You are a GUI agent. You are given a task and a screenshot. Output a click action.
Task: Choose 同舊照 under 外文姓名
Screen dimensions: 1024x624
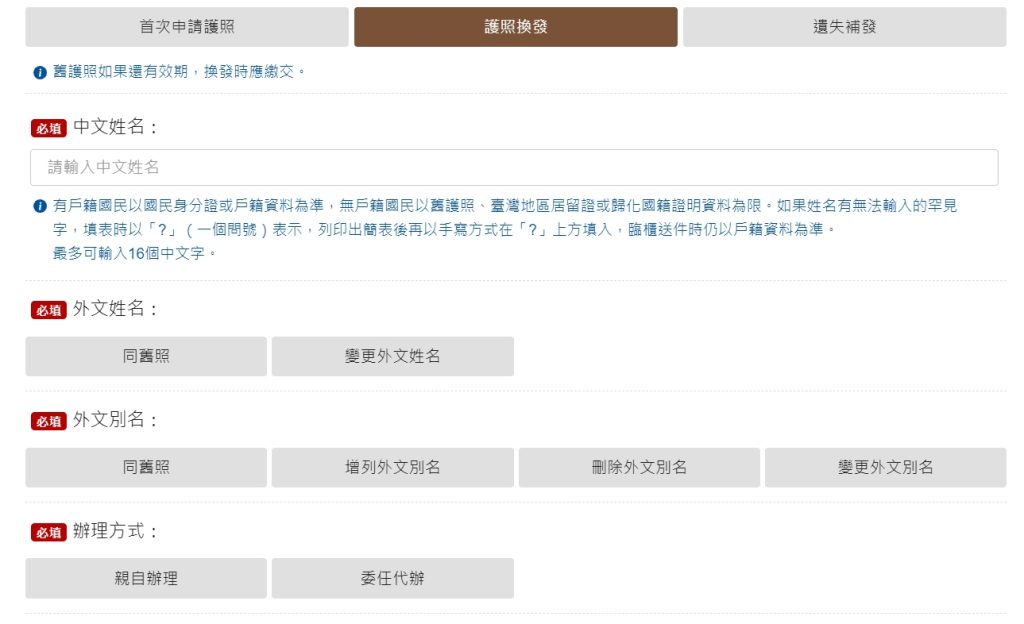click(x=146, y=356)
